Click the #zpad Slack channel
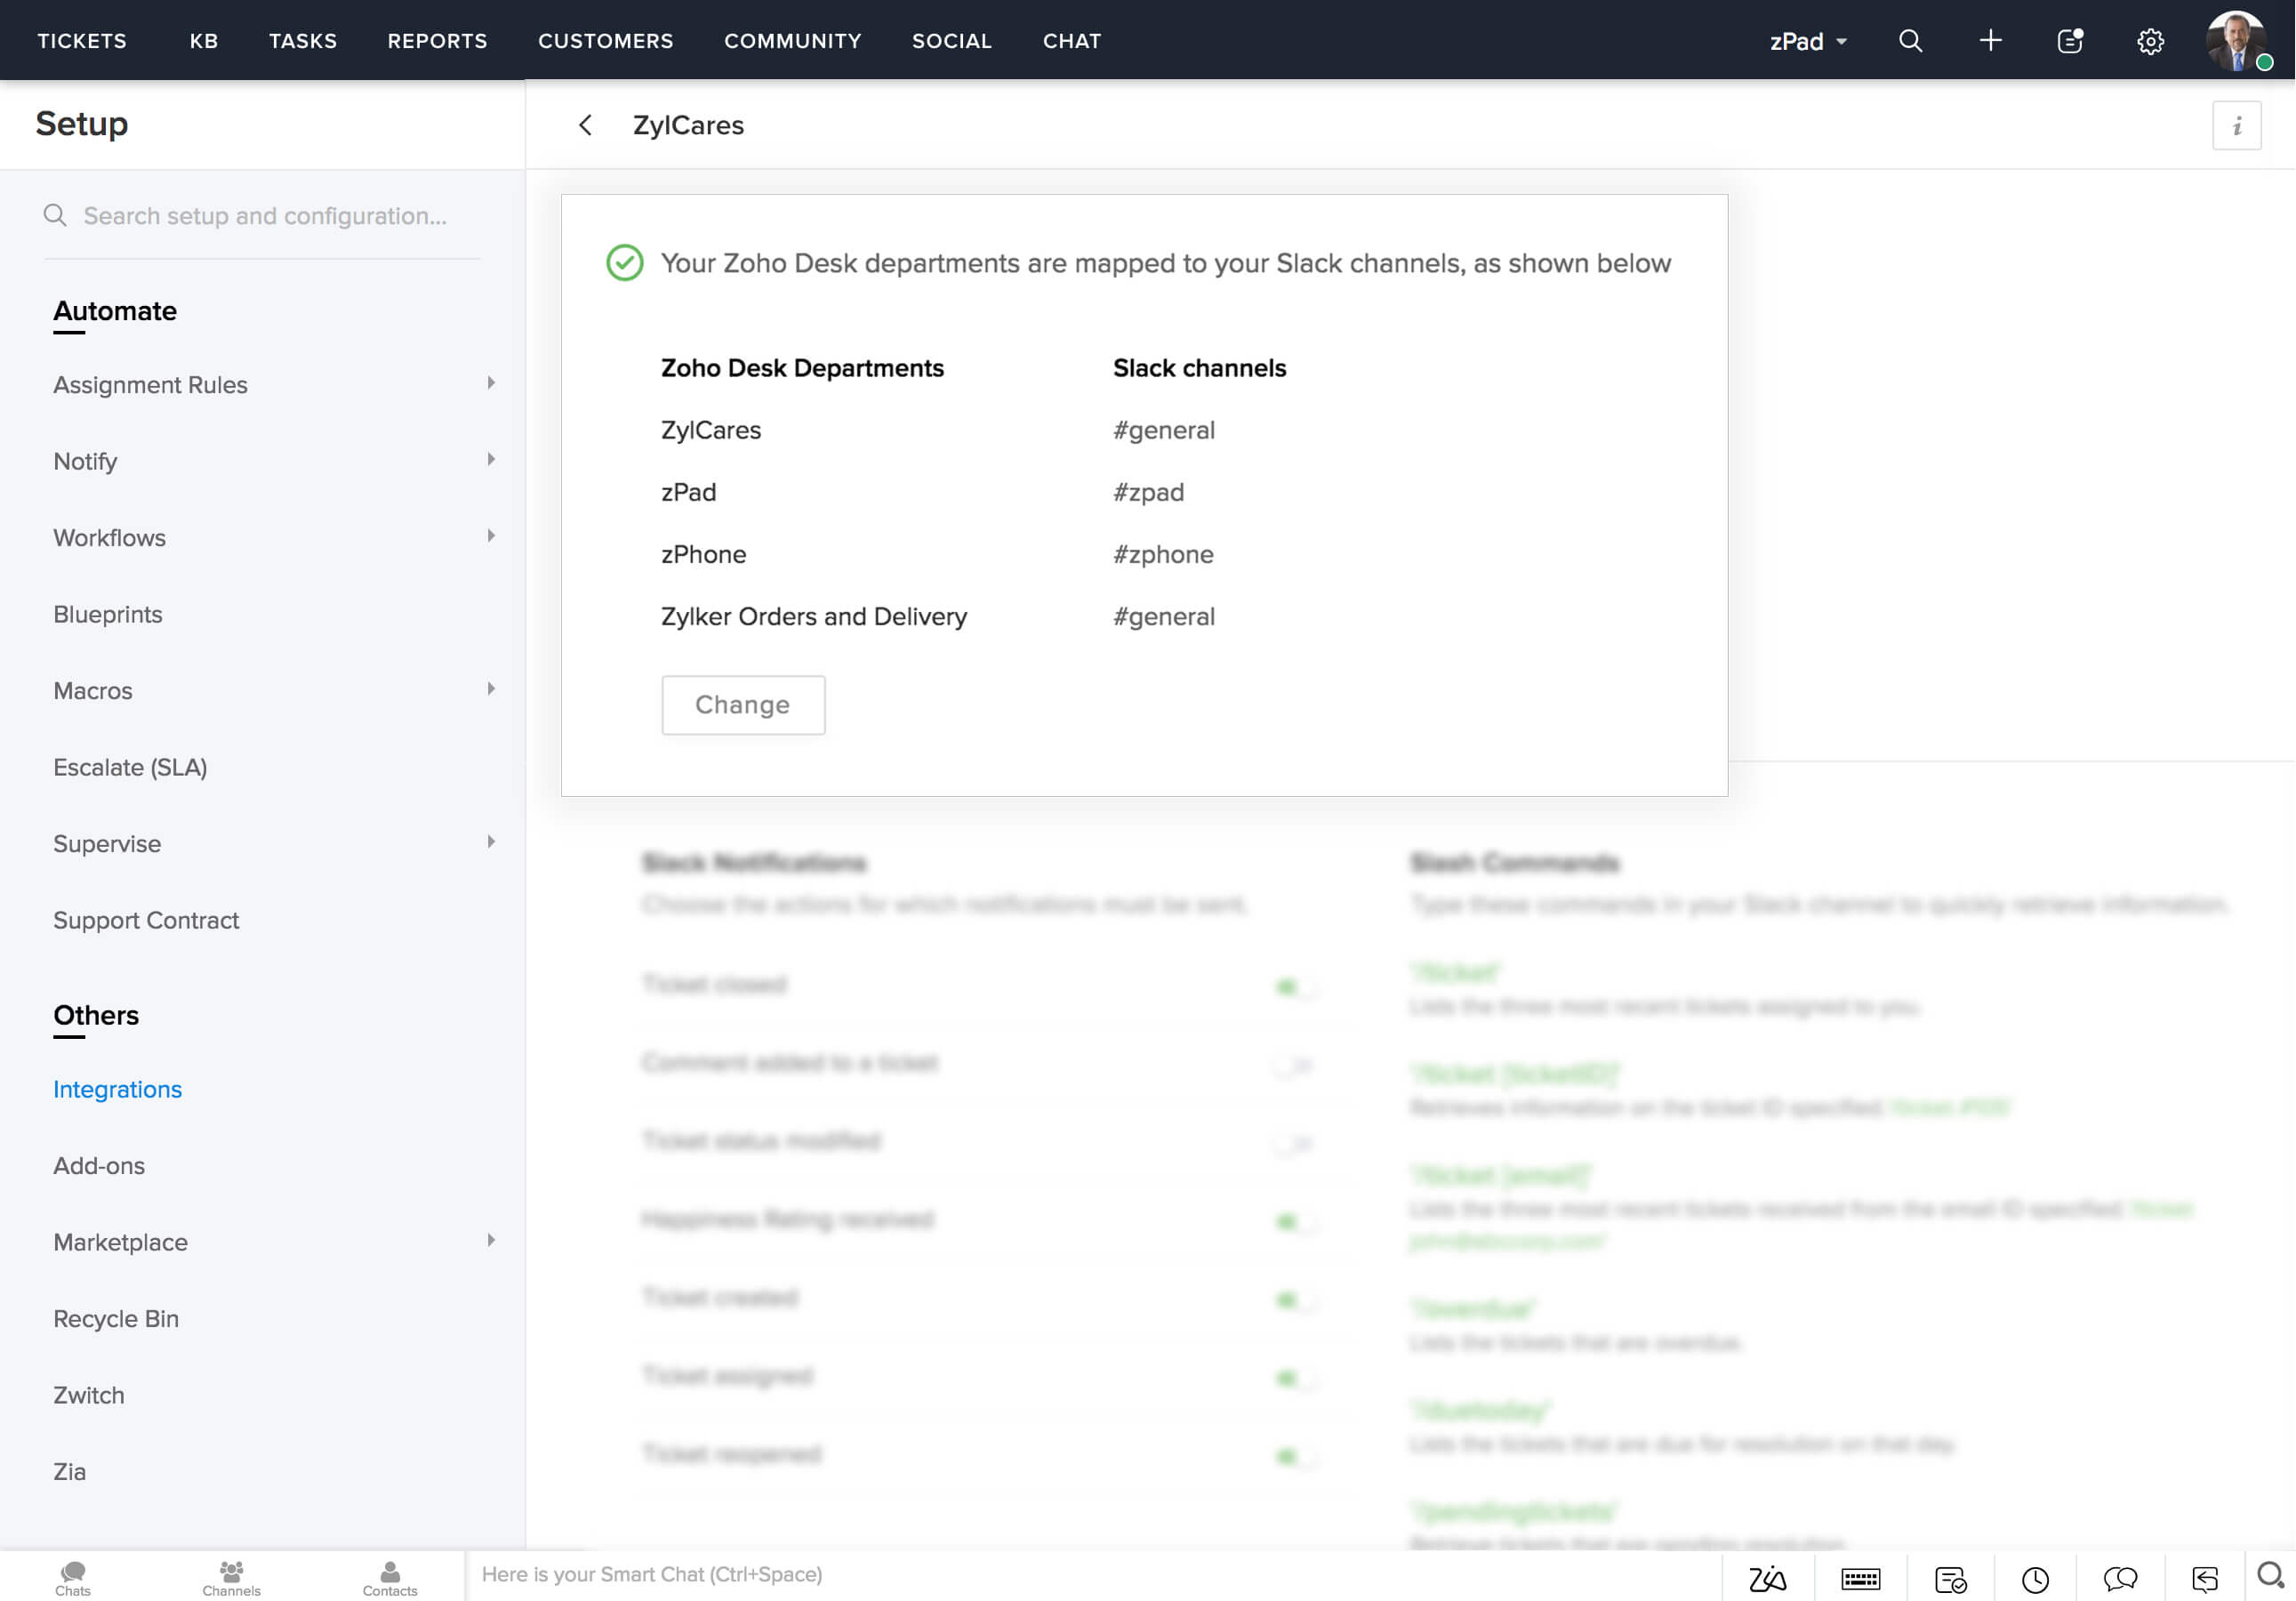The height and width of the screenshot is (1601, 2296). 1148,492
